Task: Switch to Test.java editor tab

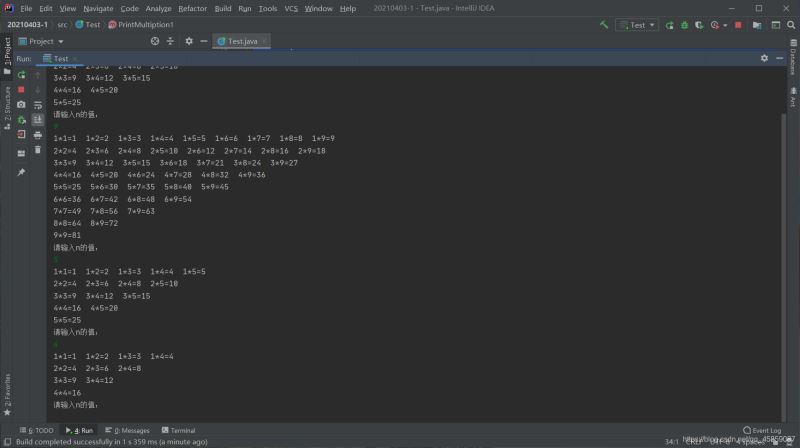Action: click(242, 41)
